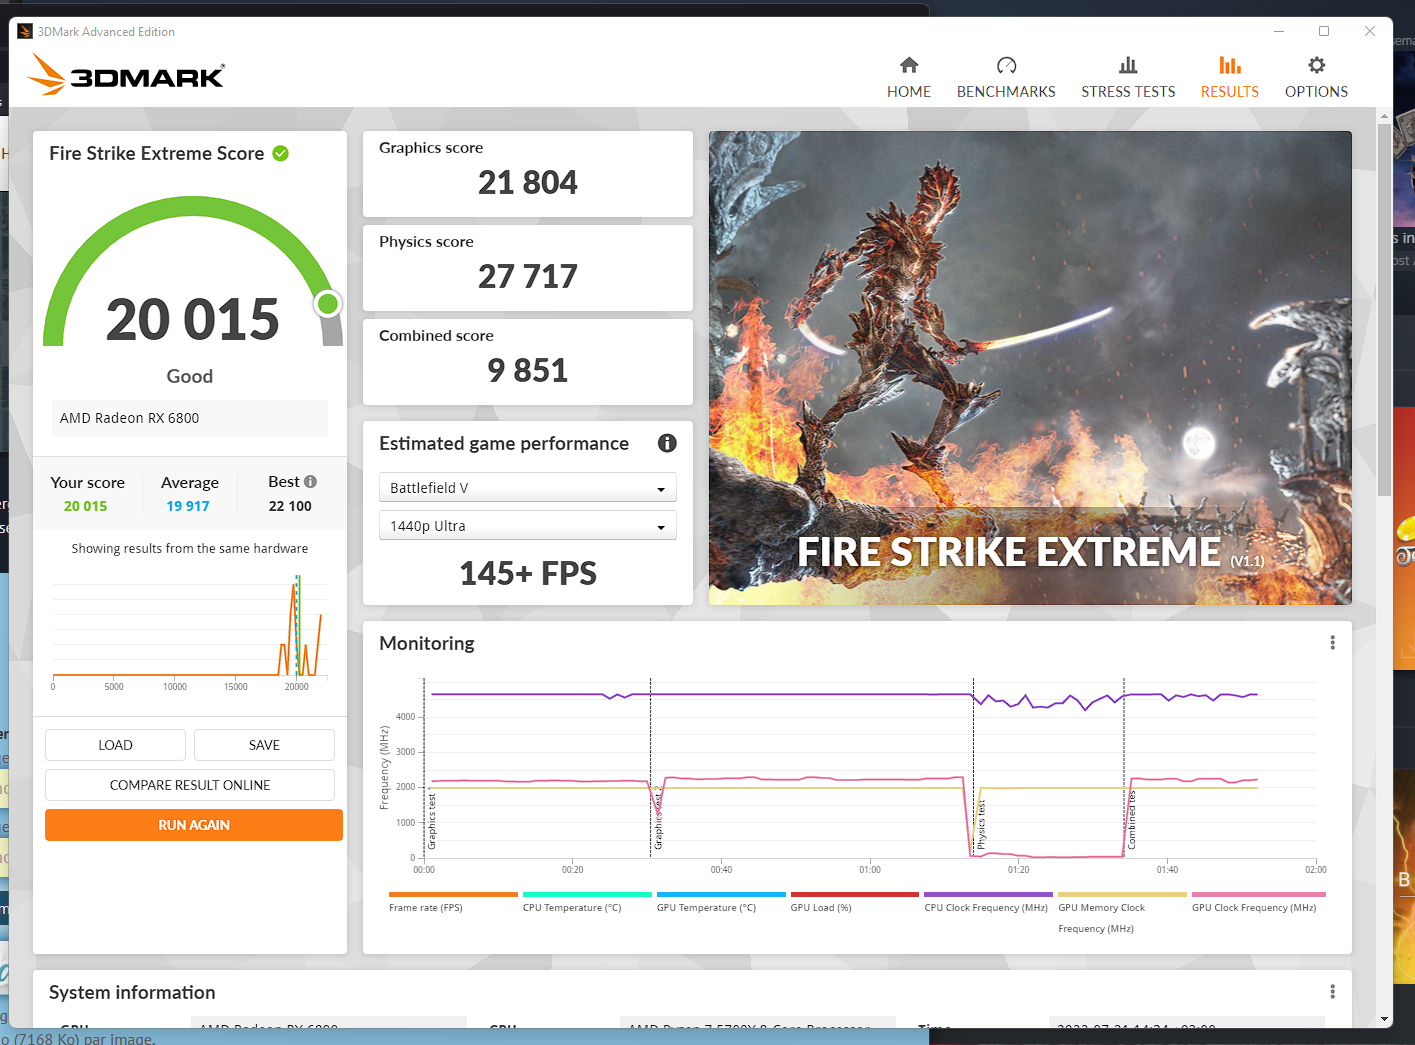This screenshot has width=1415, height=1045.
Task: Click the Benchmarks gauge icon
Action: click(x=1006, y=65)
